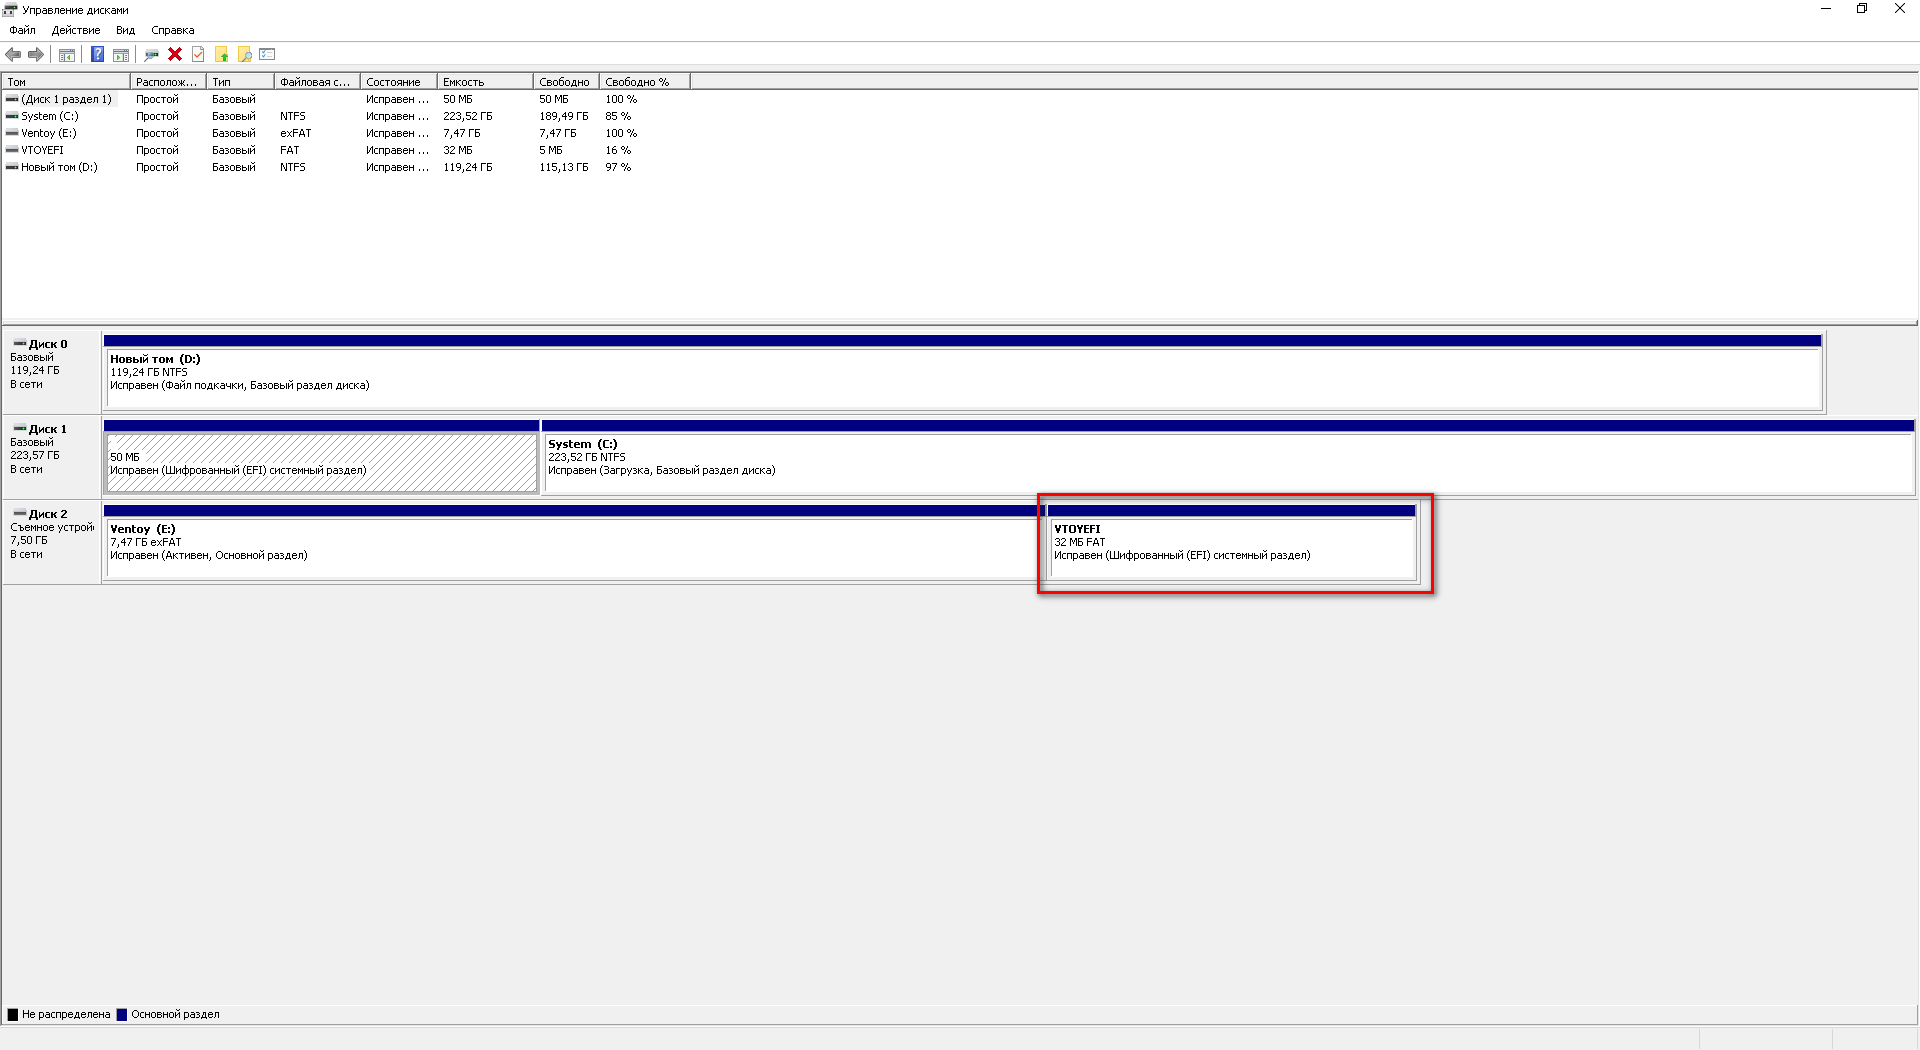This screenshot has width=1920, height=1050.
Task: Select Новый том (D:) partition on Диск 0
Action: (963, 372)
